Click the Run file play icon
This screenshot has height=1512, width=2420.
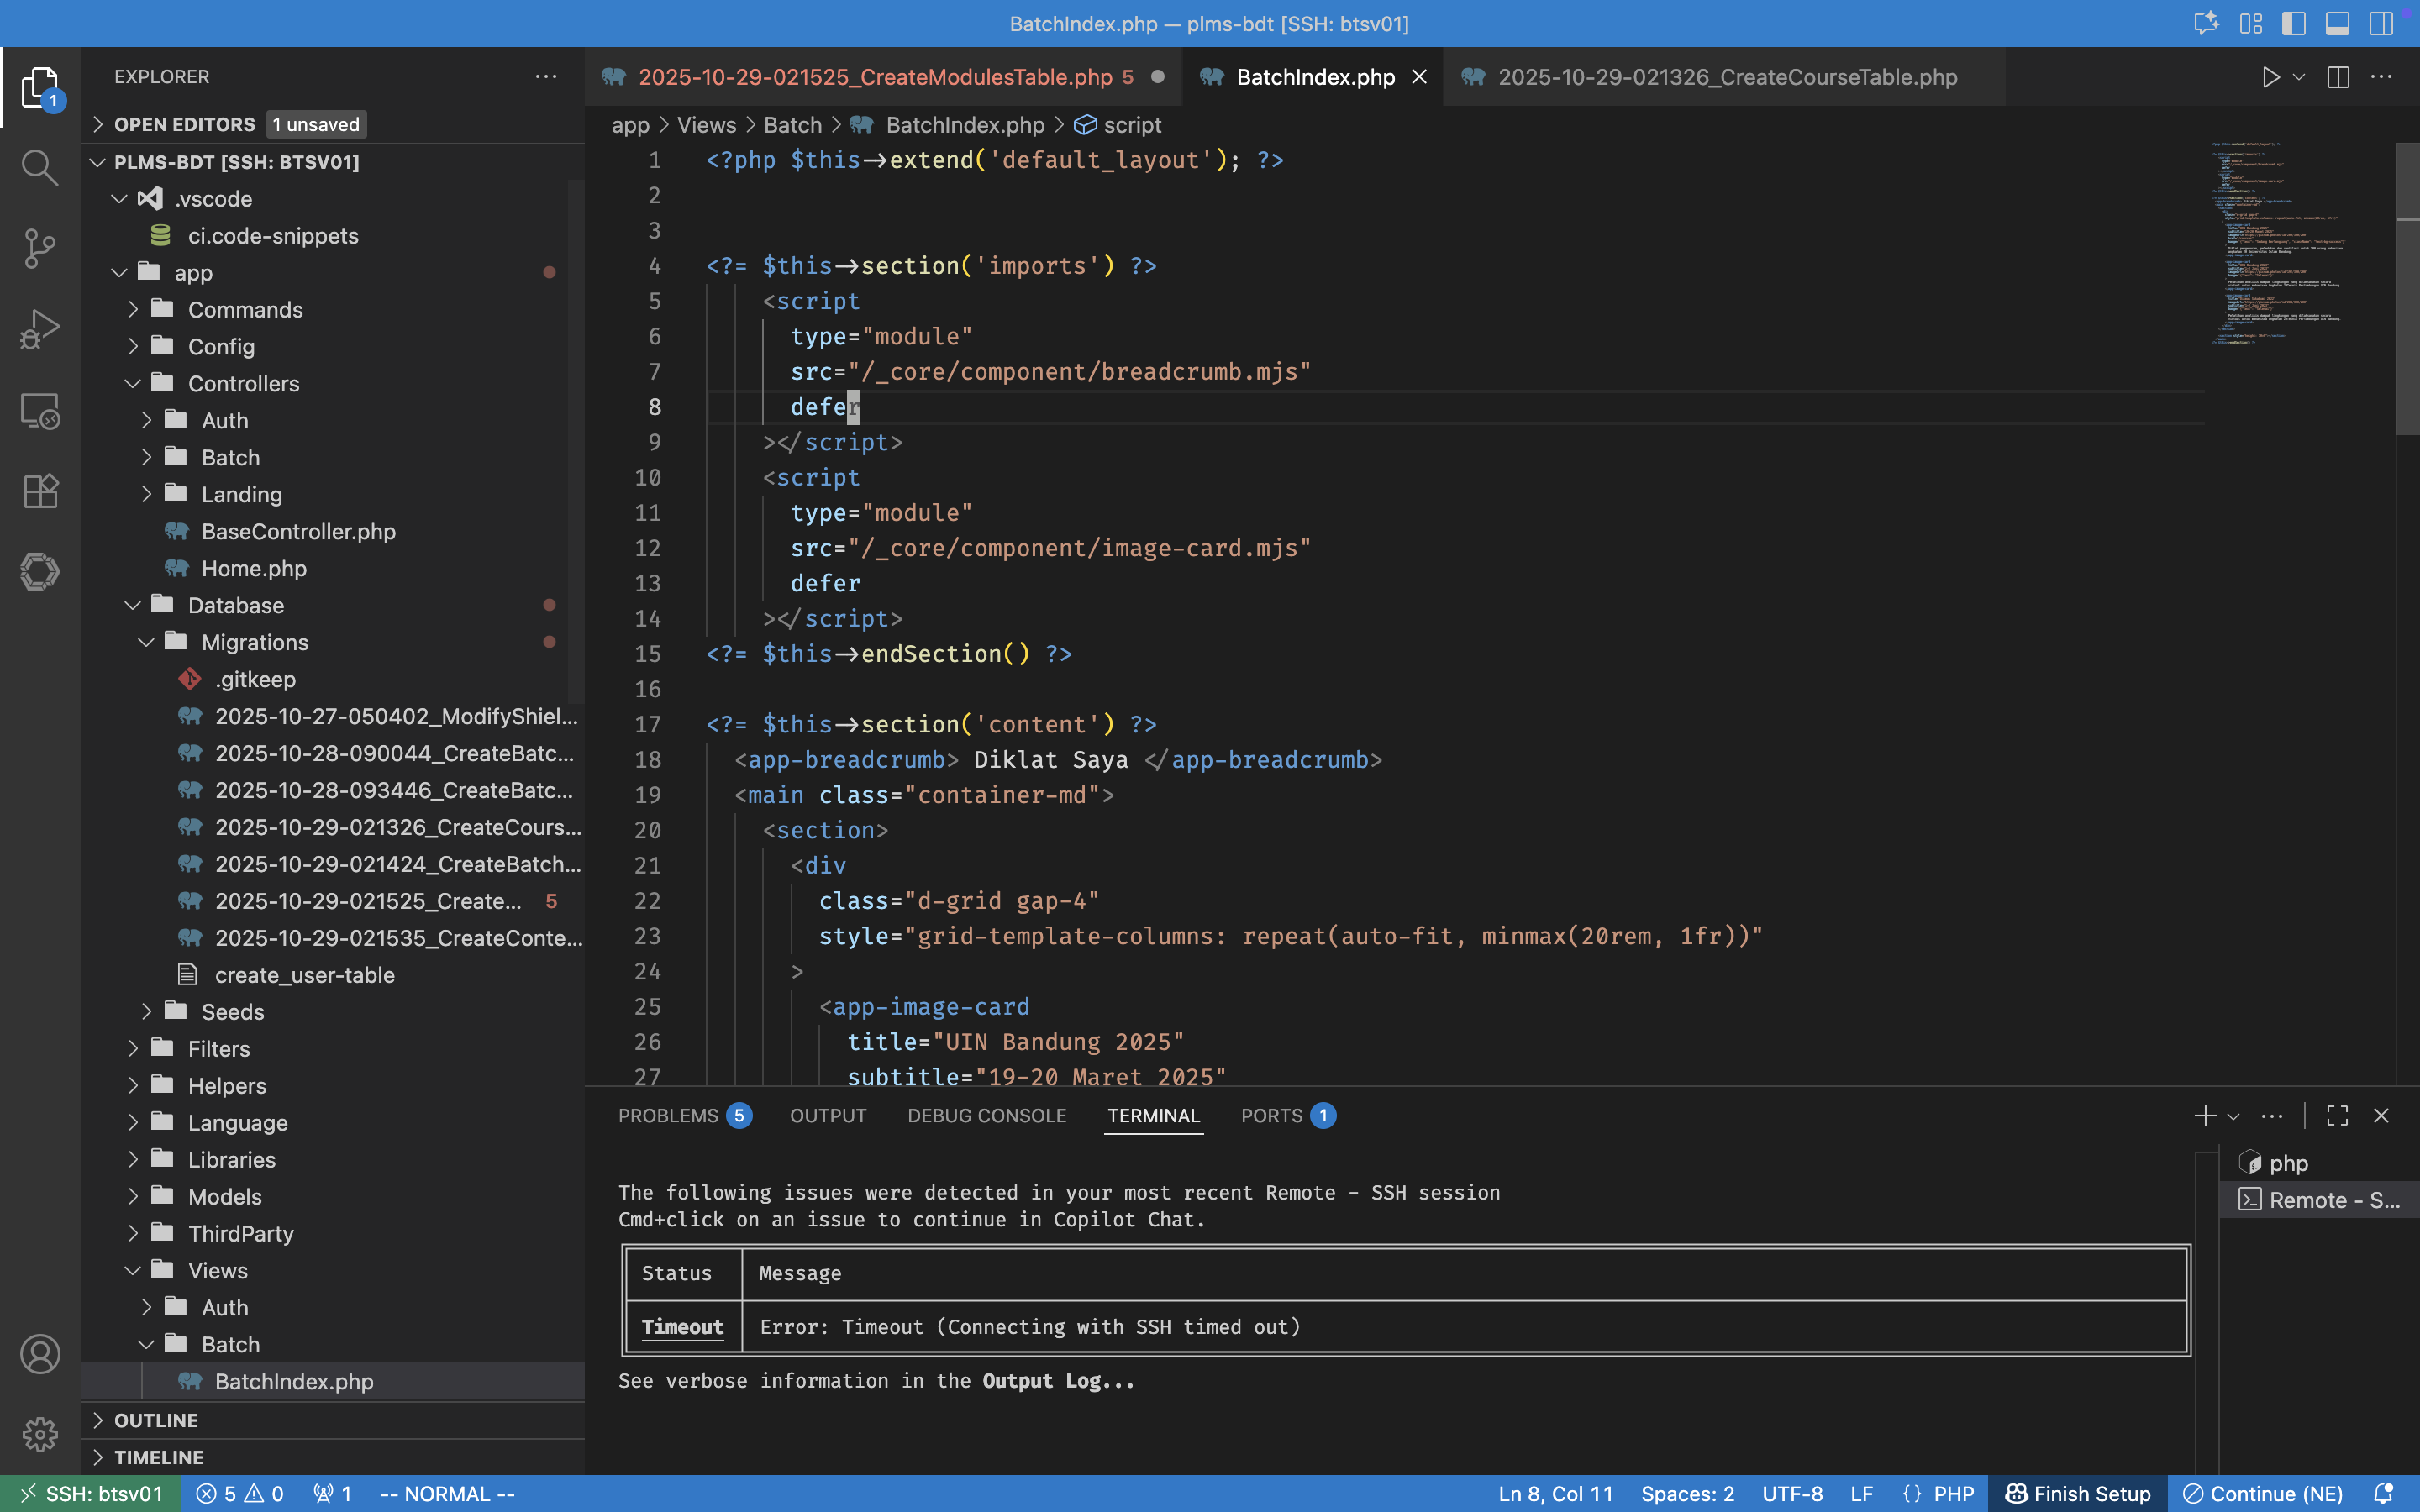(2270, 77)
